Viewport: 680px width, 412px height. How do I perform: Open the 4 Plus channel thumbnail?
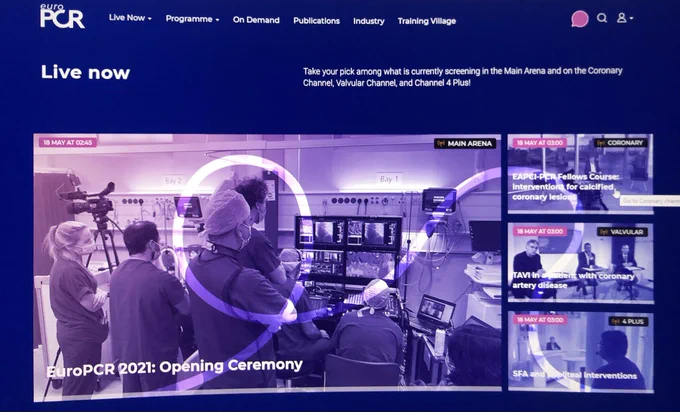coord(581,351)
